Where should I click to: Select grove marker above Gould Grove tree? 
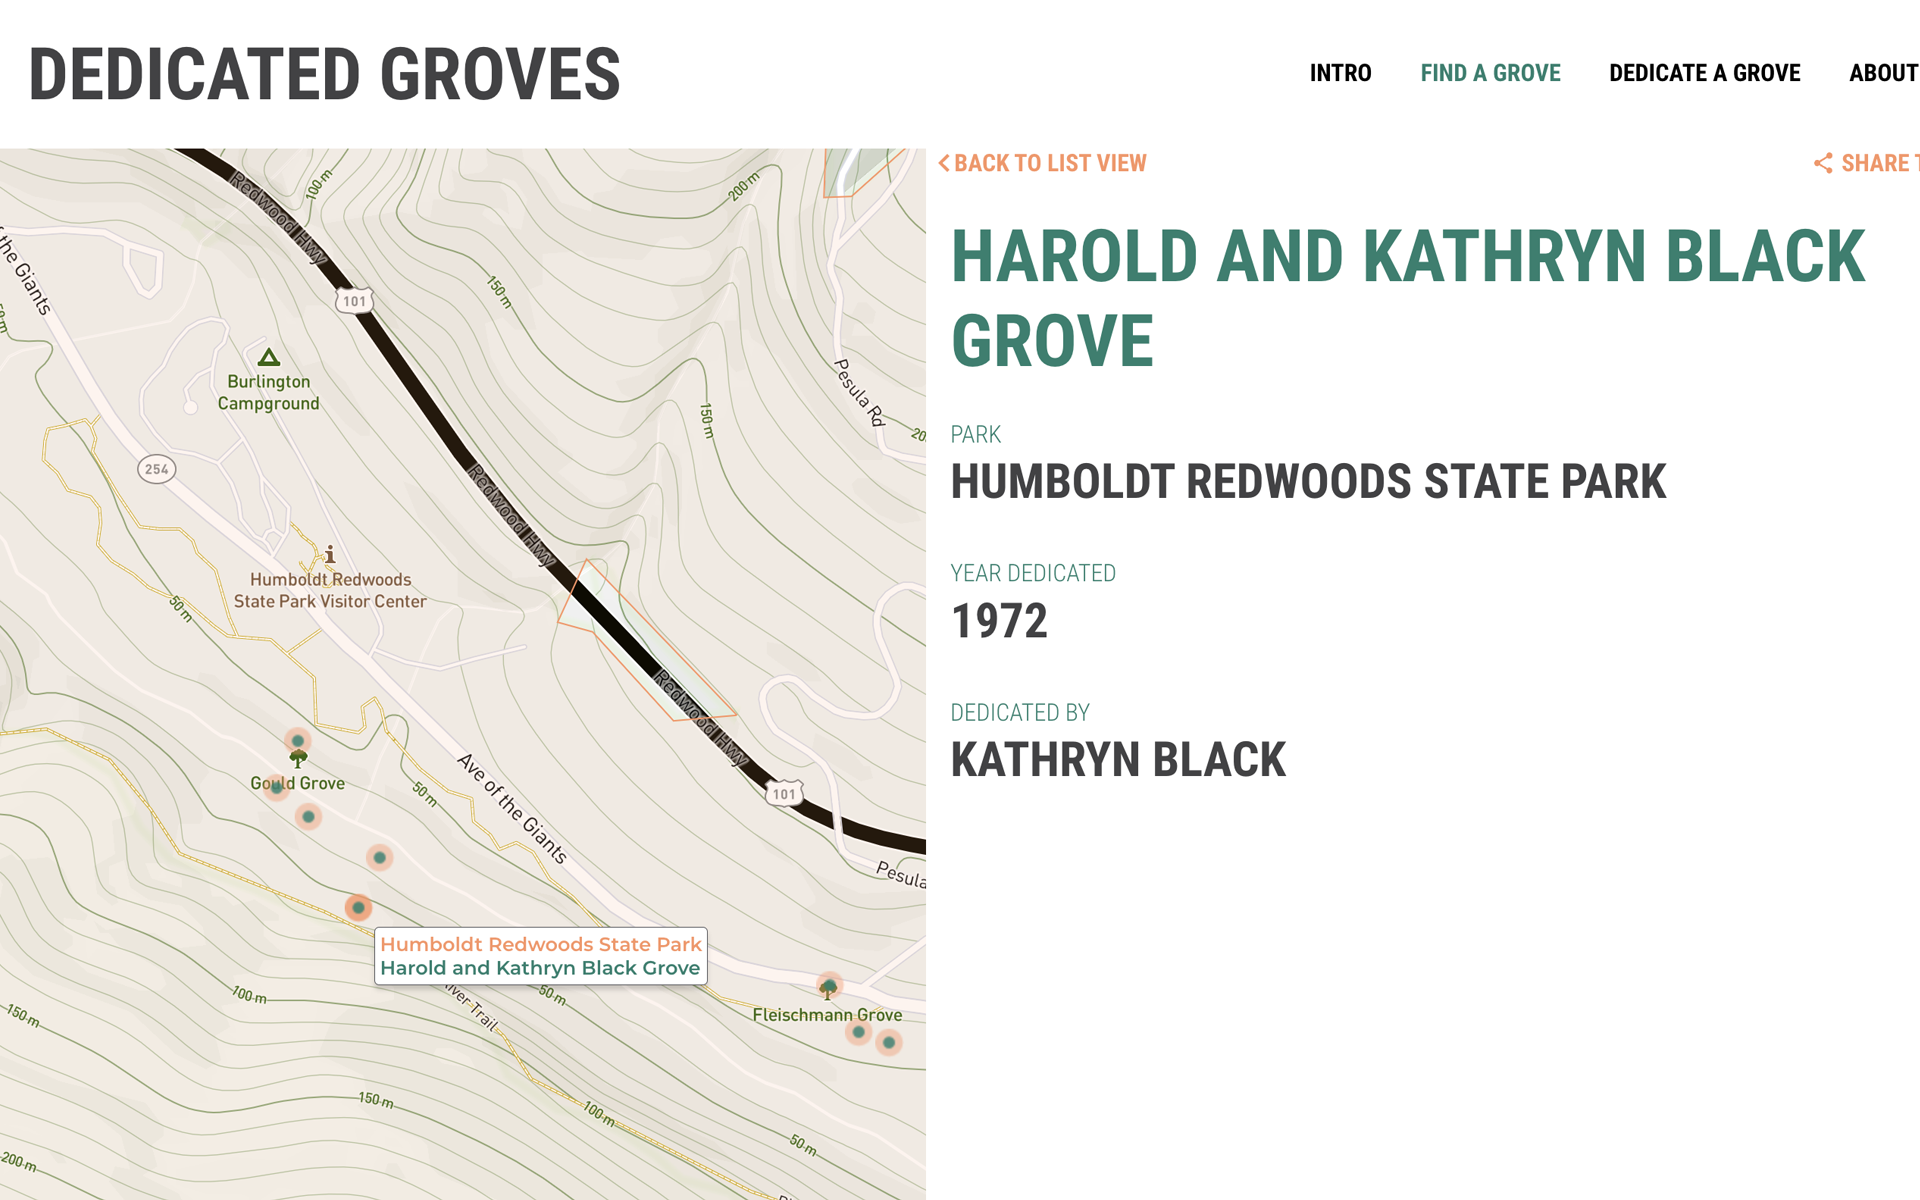297,741
